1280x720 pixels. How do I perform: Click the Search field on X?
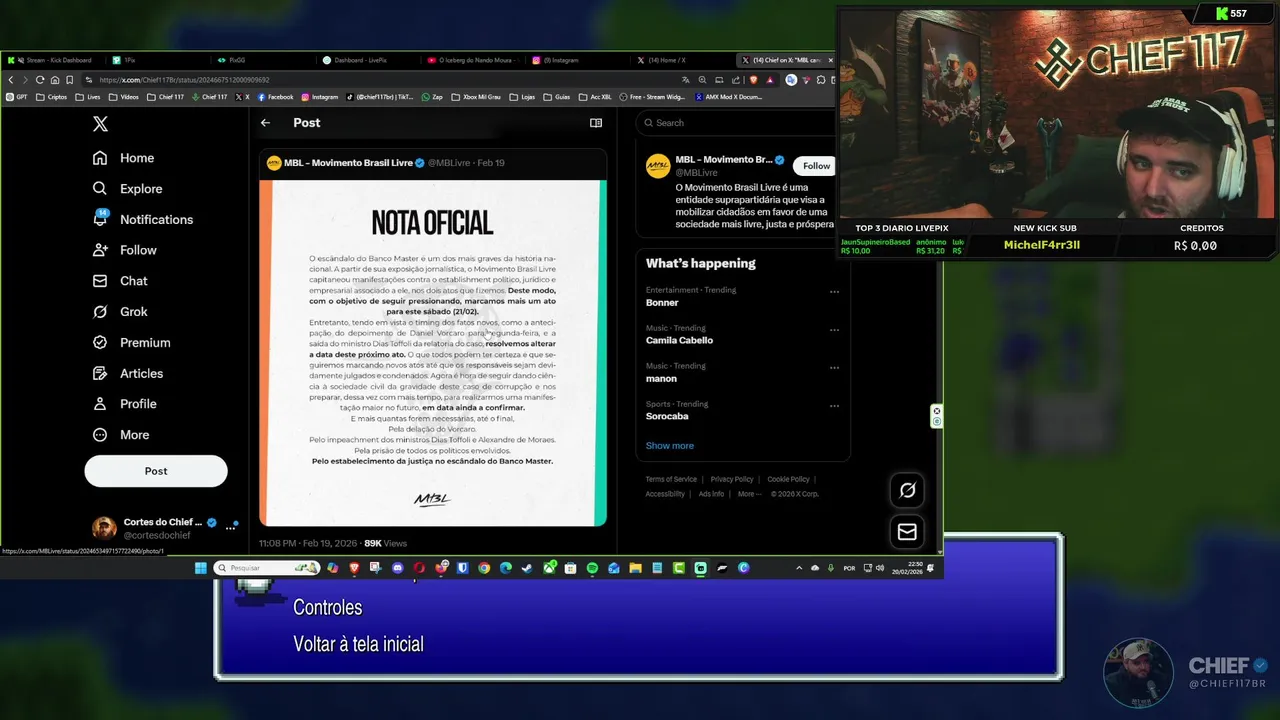pos(738,123)
